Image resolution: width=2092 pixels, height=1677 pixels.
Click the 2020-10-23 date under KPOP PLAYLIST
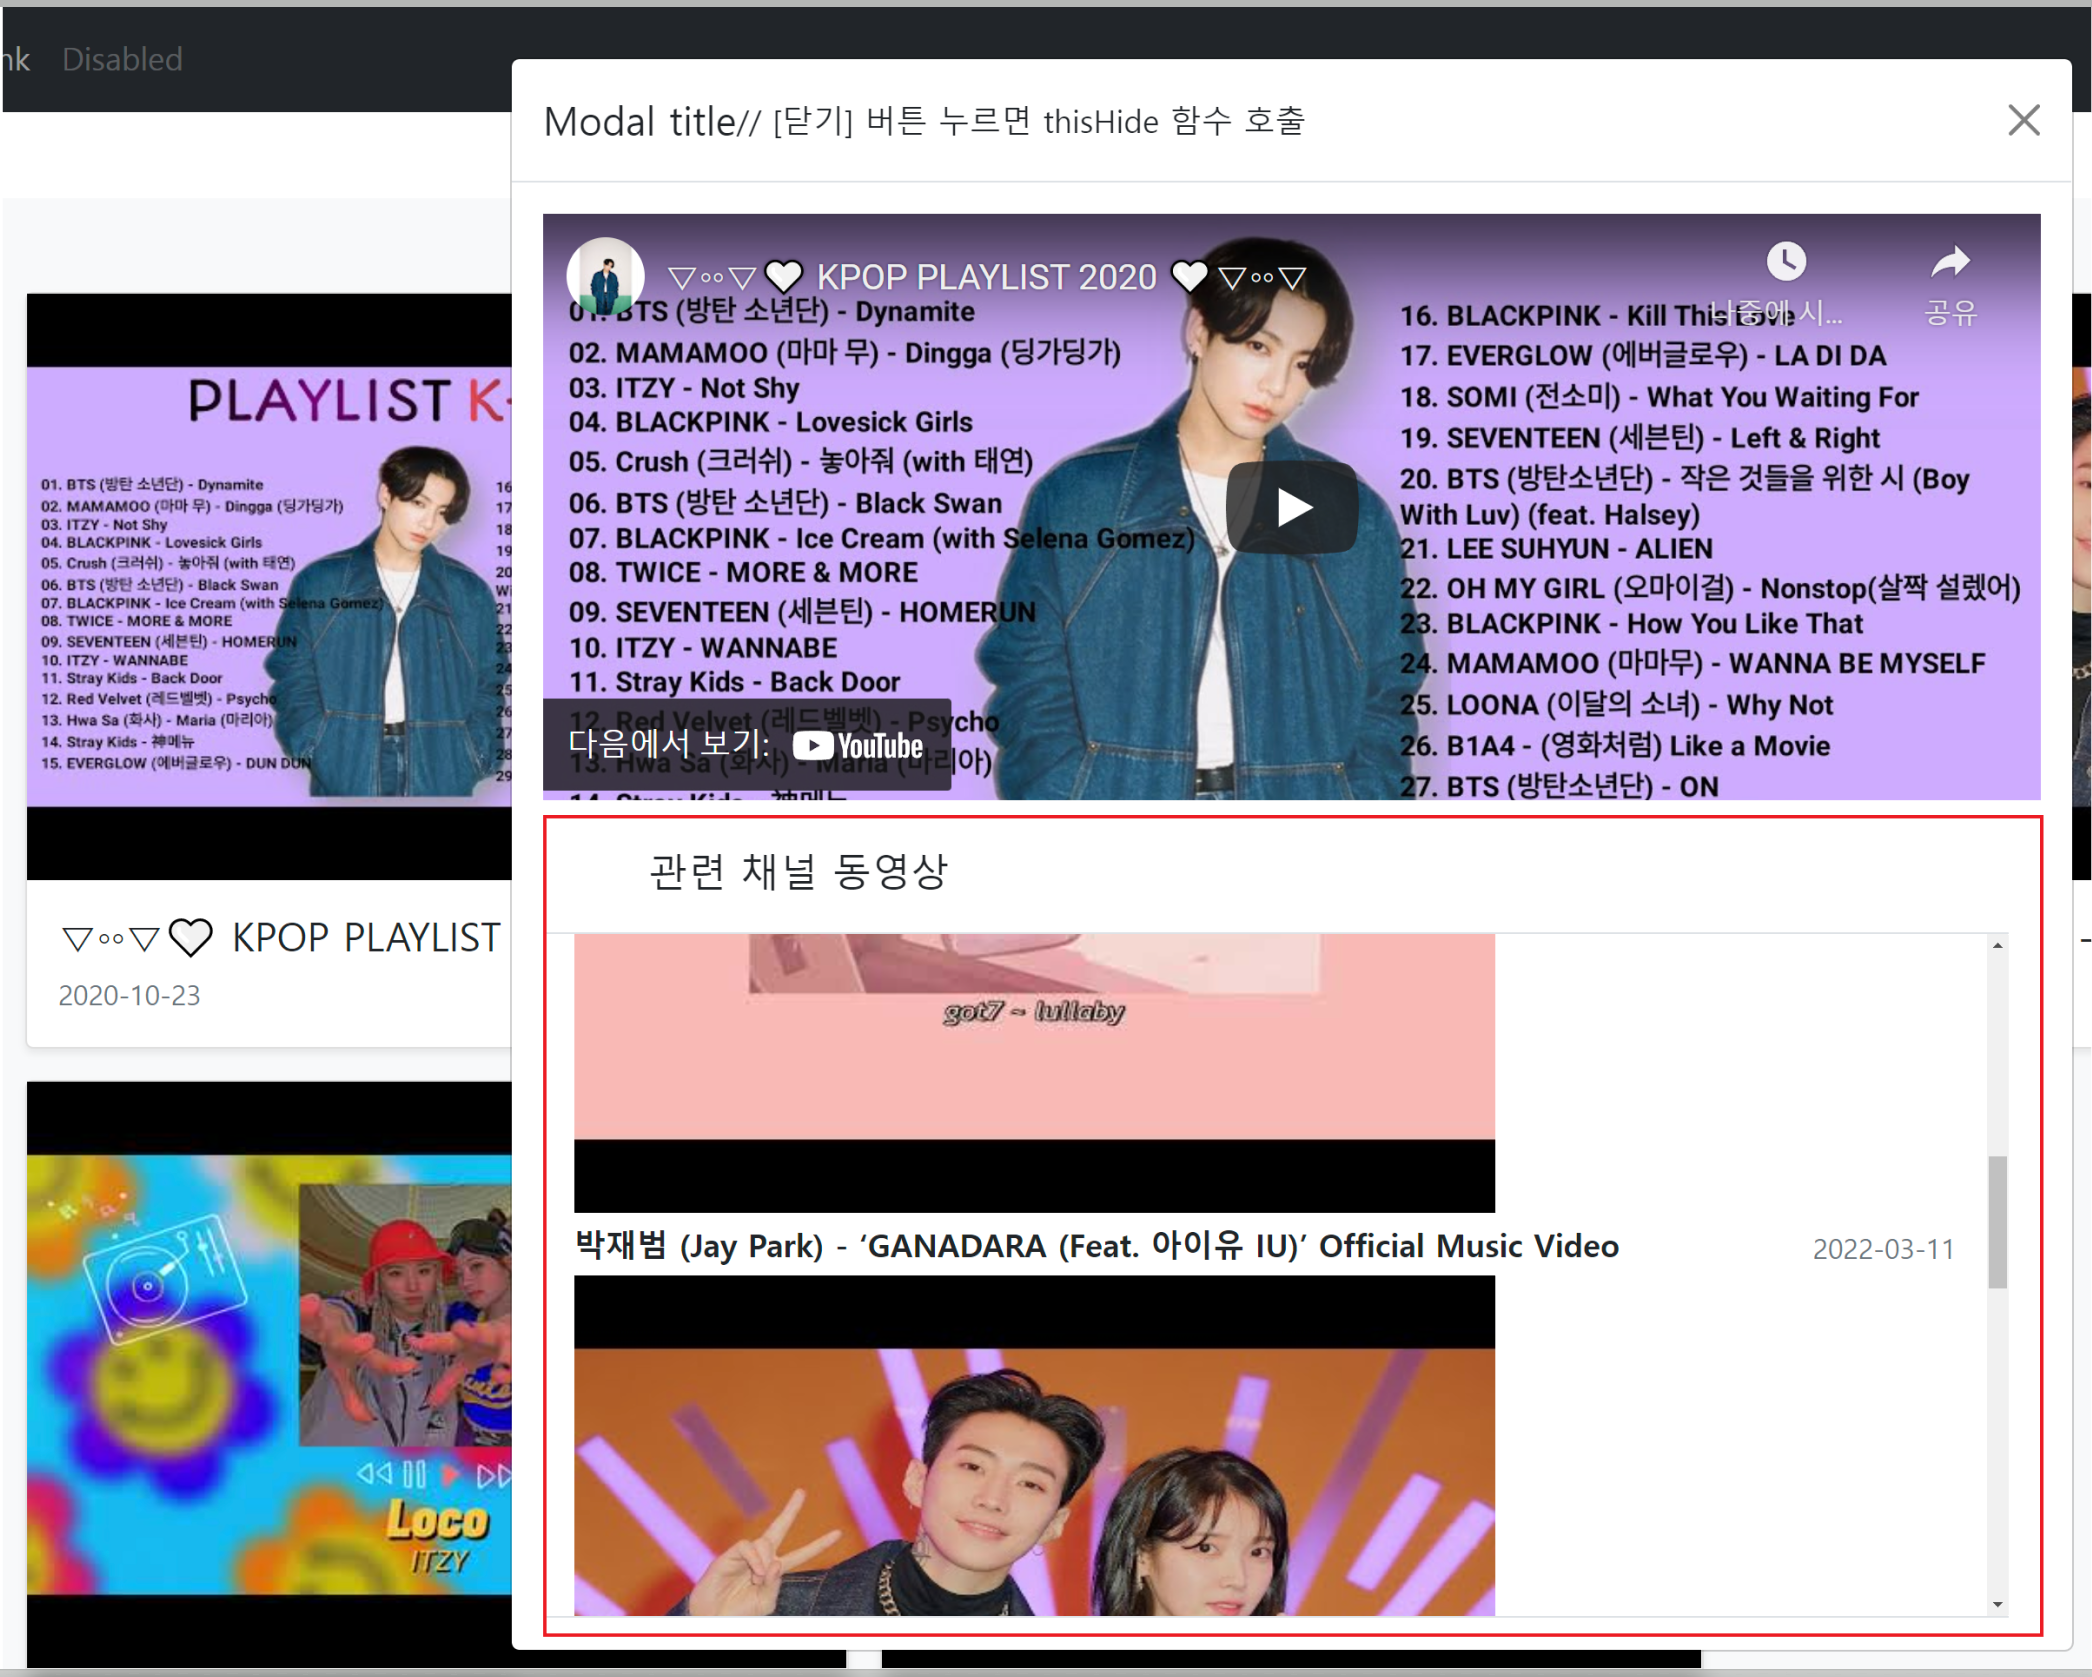[x=129, y=995]
